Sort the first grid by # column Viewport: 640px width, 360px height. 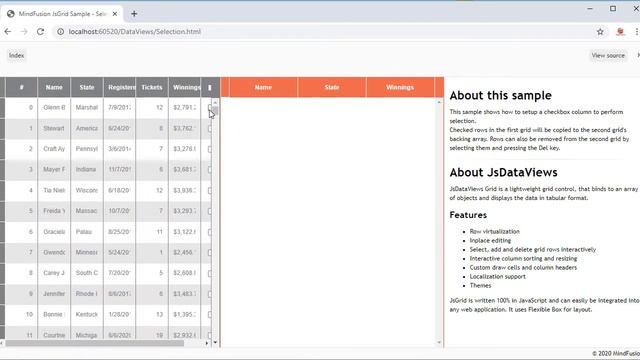point(21,87)
